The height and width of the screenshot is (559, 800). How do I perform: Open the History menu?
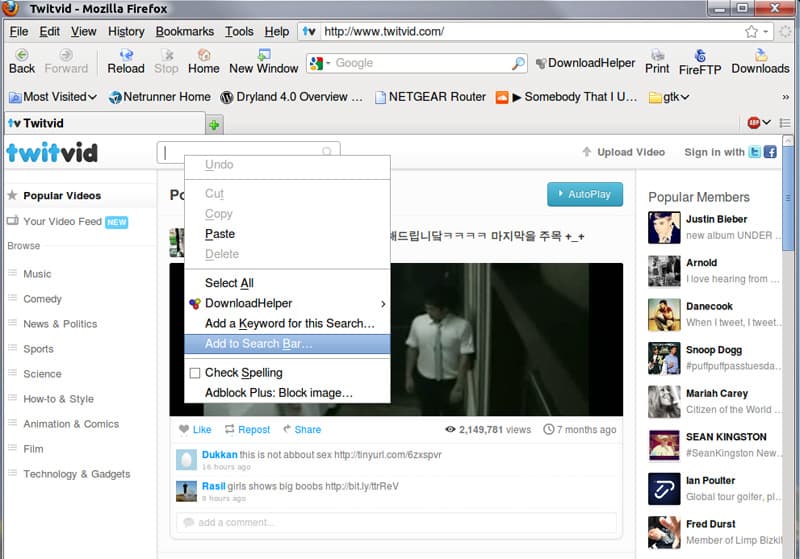tap(126, 32)
